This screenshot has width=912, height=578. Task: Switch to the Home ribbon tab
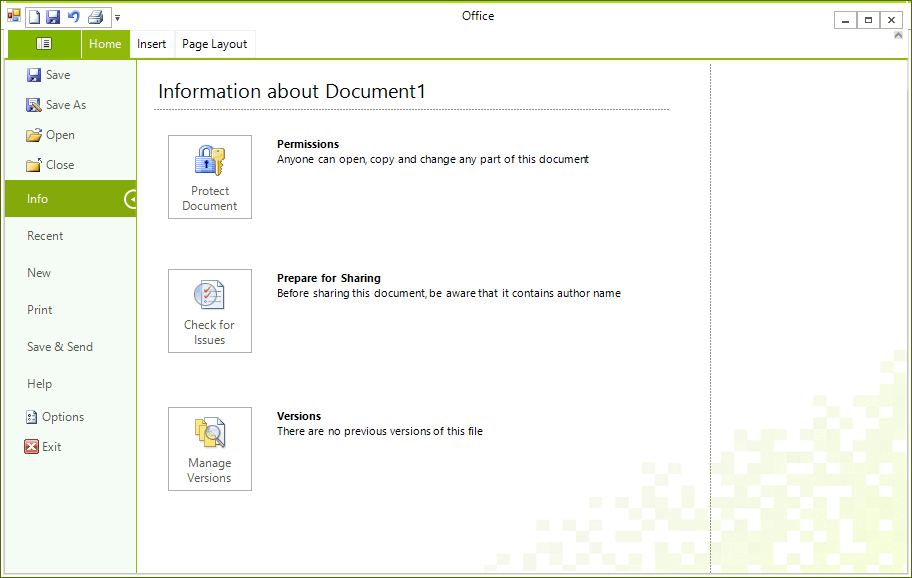(x=105, y=44)
